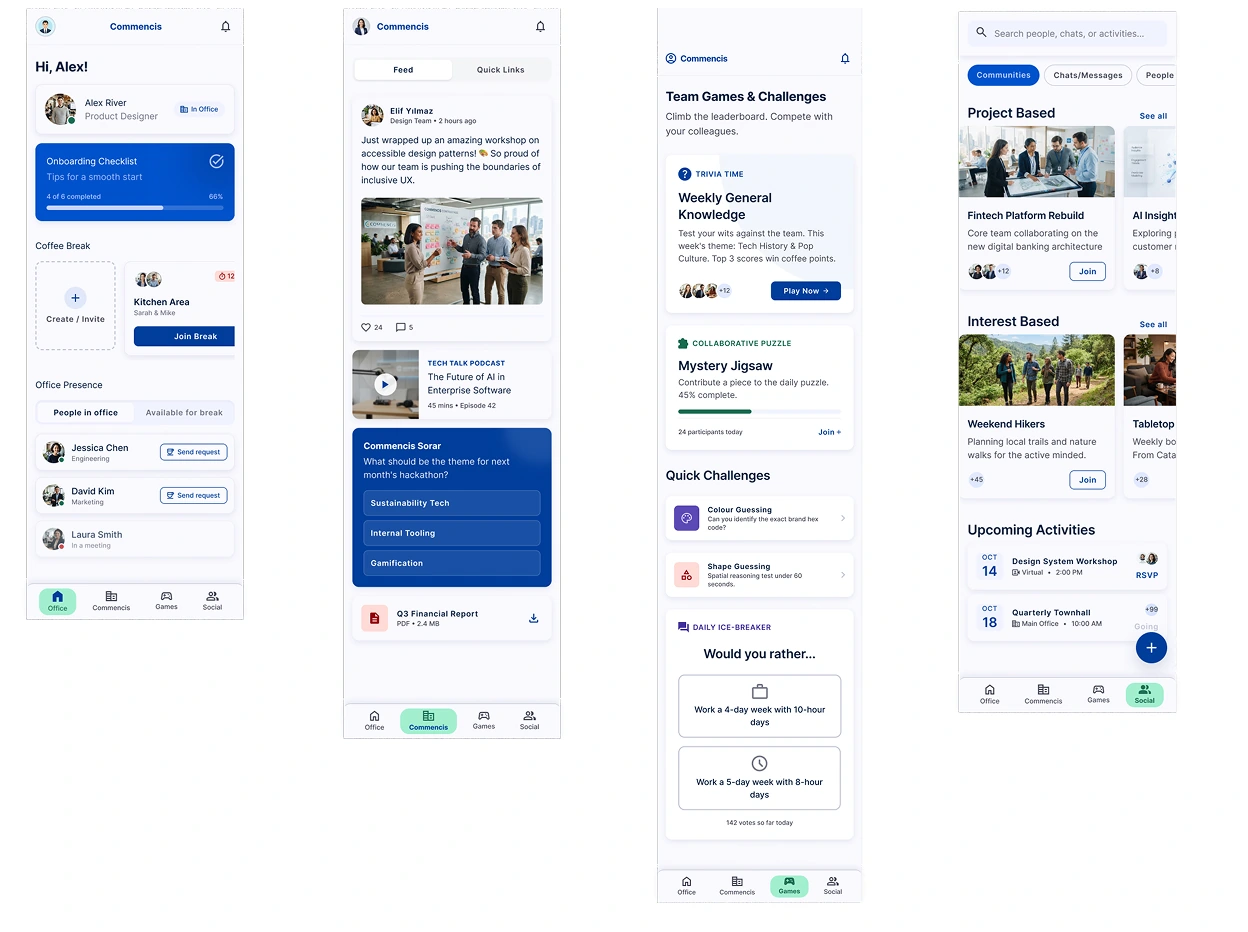Click the briefcase icon in 4-day option
Image resolution: width=1248 pixels, height=932 pixels.
[759, 692]
